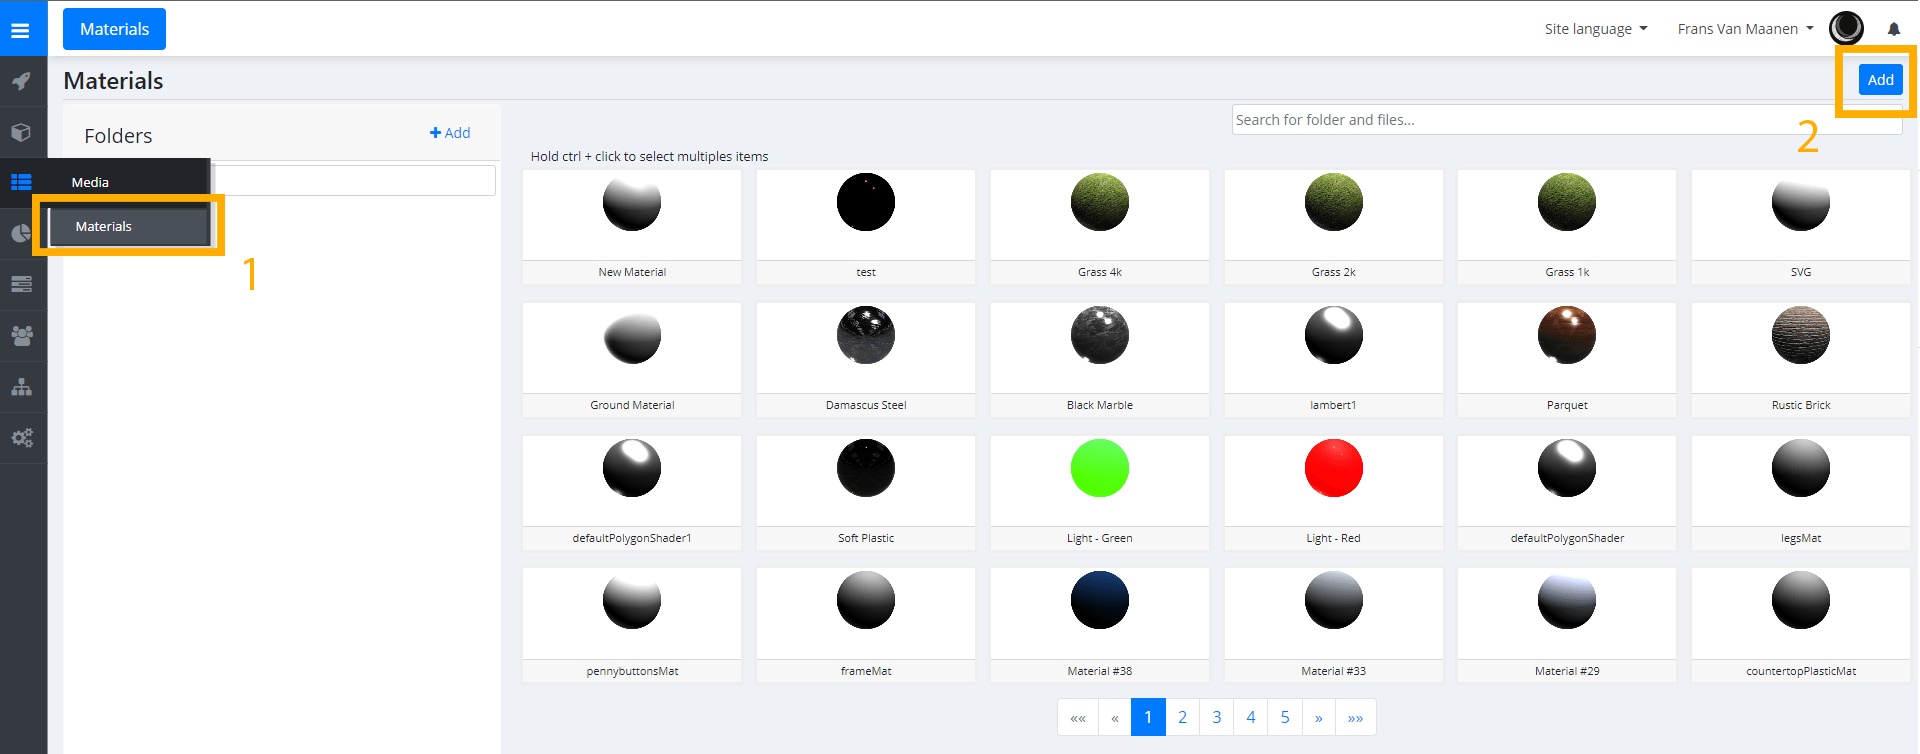The height and width of the screenshot is (754, 1920).
Task: Go to pagination page 4
Action: pyautogui.click(x=1251, y=717)
